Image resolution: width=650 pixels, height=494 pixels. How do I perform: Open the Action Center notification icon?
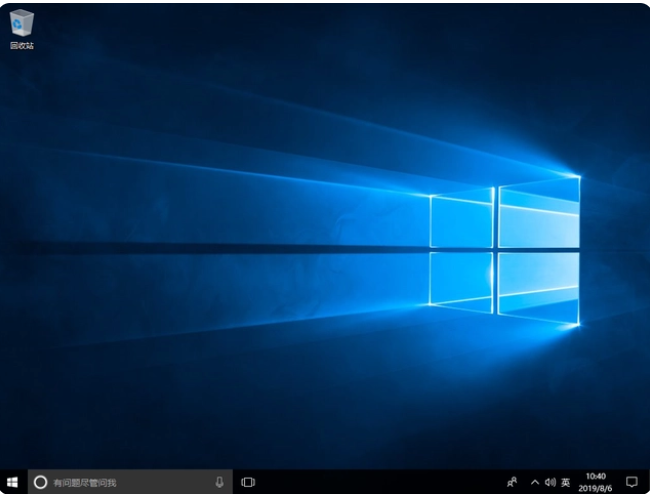631,482
